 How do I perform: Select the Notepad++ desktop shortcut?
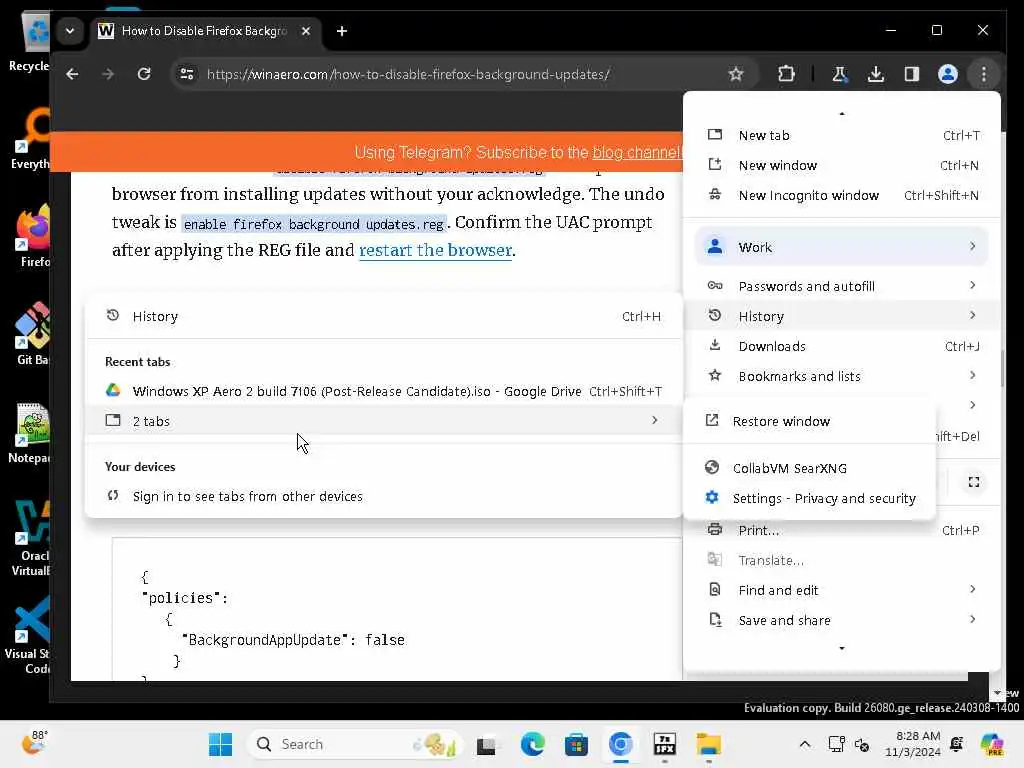(x=31, y=431)
